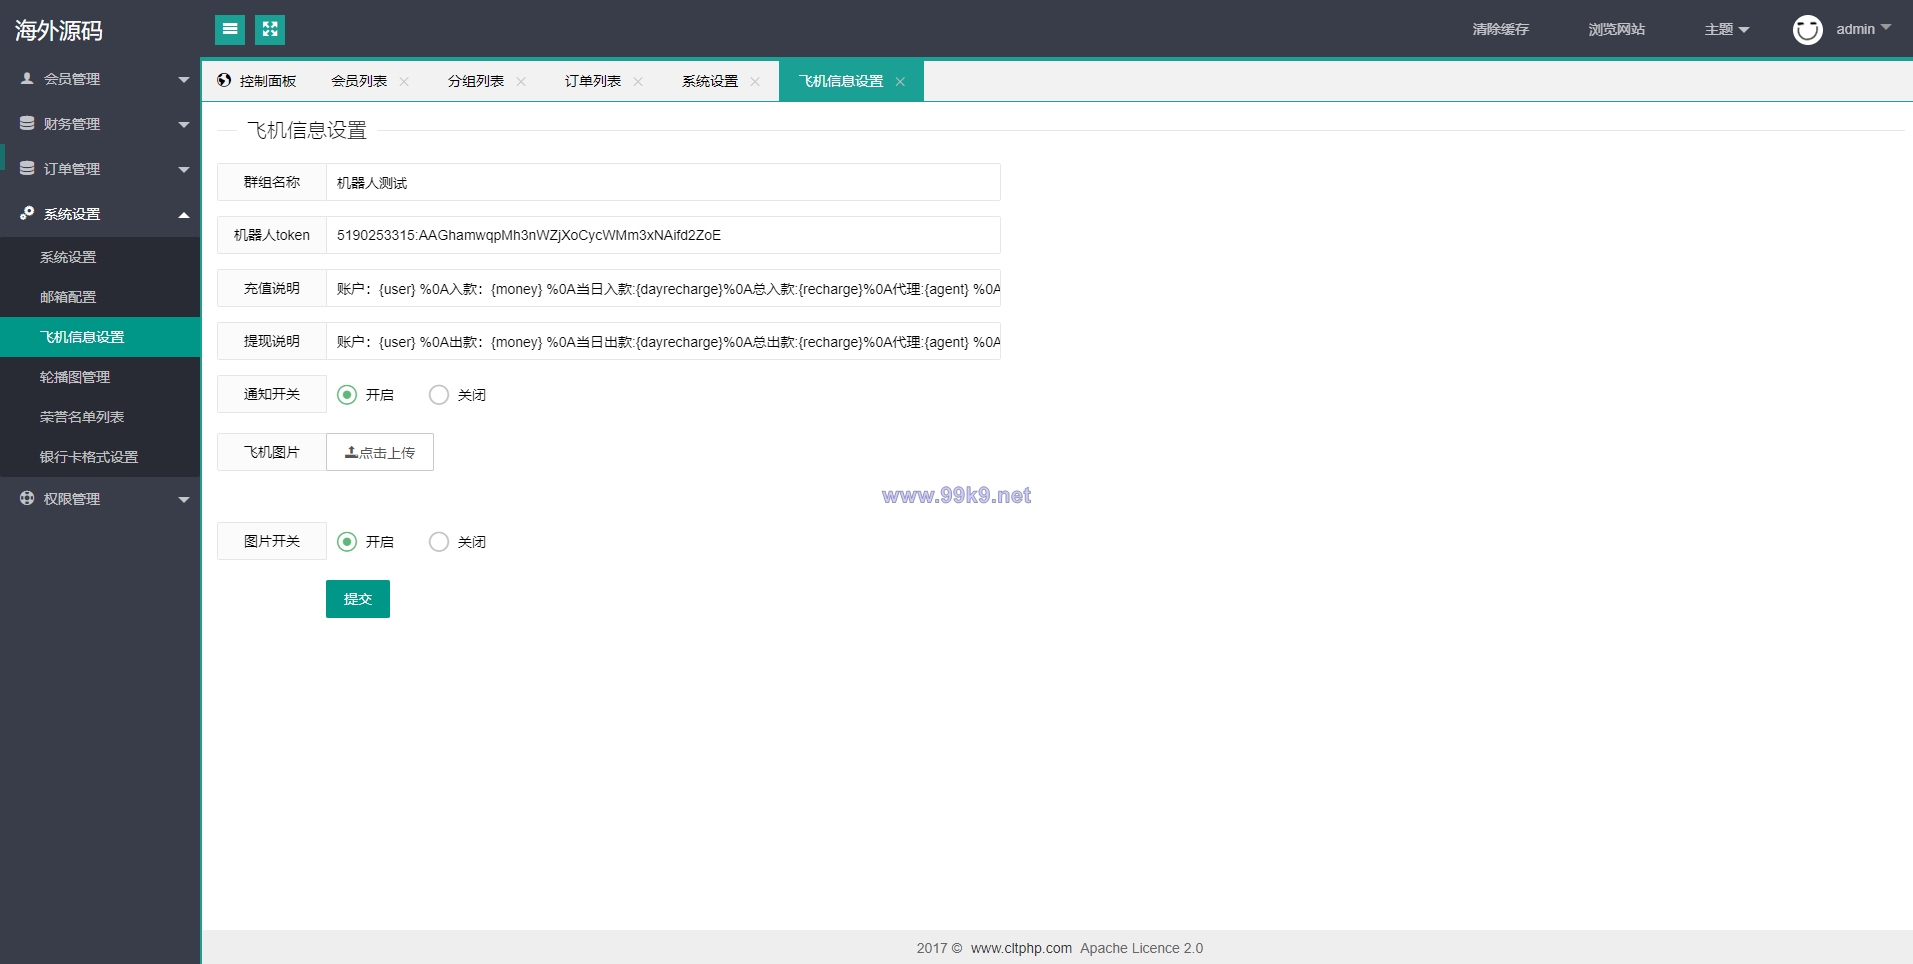Click the 权限管理 globe icon
Viewport: 1913px width, 964px height.
27,498
